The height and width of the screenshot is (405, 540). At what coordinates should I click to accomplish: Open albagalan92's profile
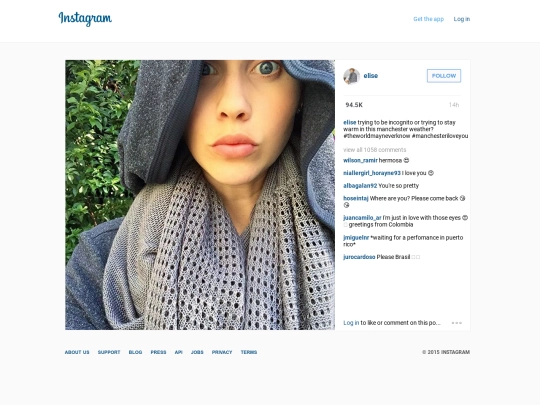pos(360,186)
